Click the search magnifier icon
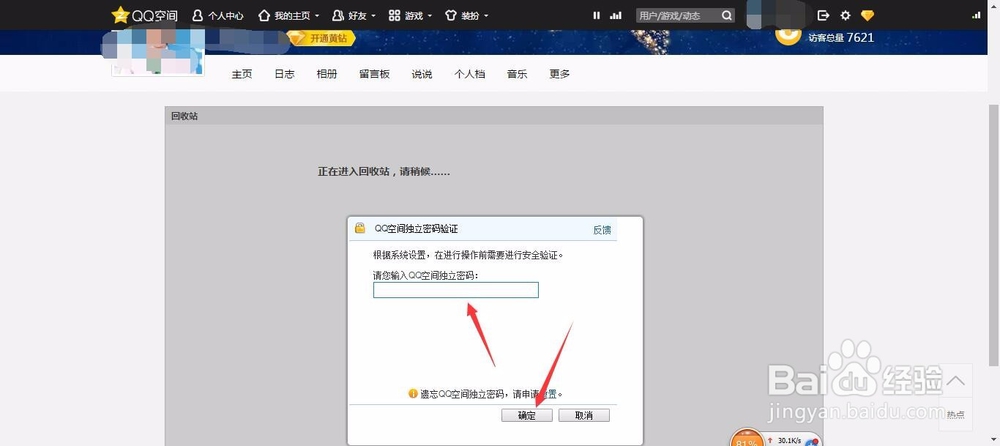This screenshot has width=1000, height=446. (x=727, y=15)
